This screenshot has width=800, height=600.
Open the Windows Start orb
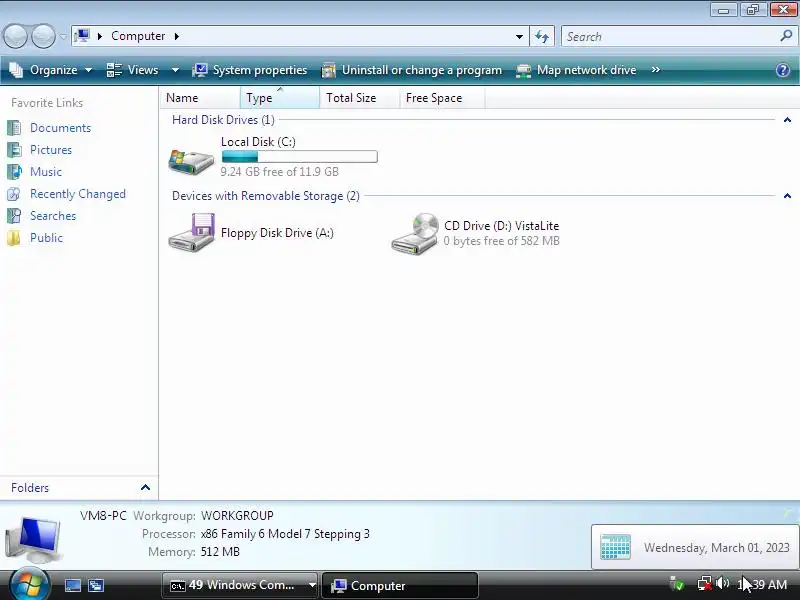coord(30,584)
